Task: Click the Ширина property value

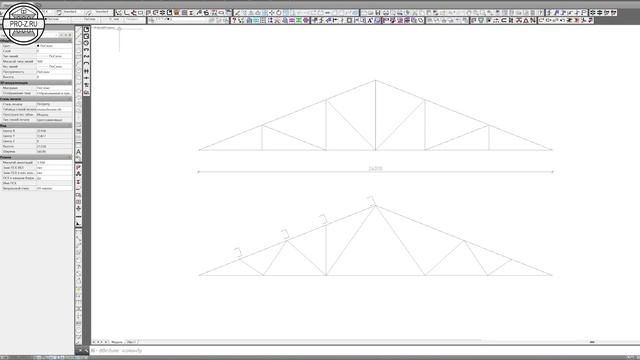Action: (x=54, y=151)
